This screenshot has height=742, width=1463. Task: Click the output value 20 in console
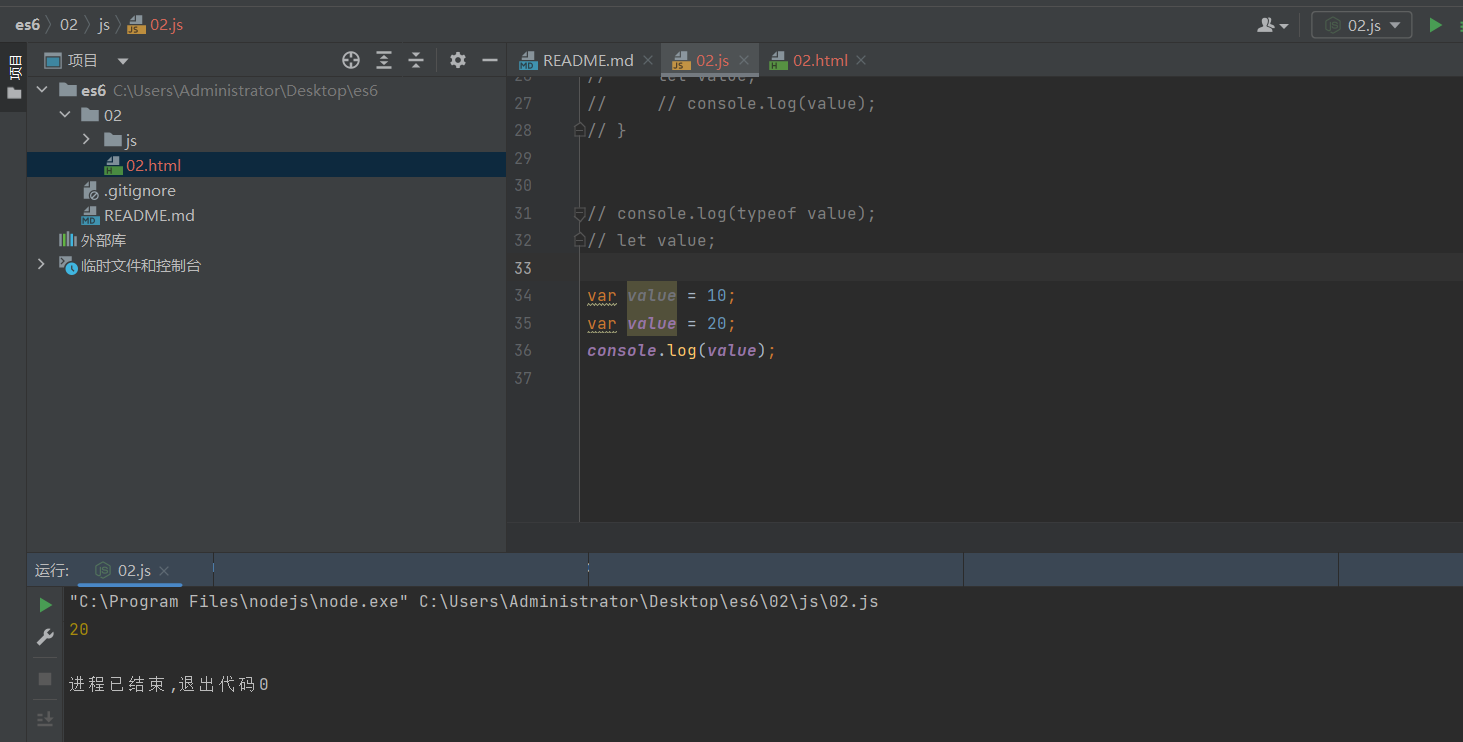(x=79, y=630)
